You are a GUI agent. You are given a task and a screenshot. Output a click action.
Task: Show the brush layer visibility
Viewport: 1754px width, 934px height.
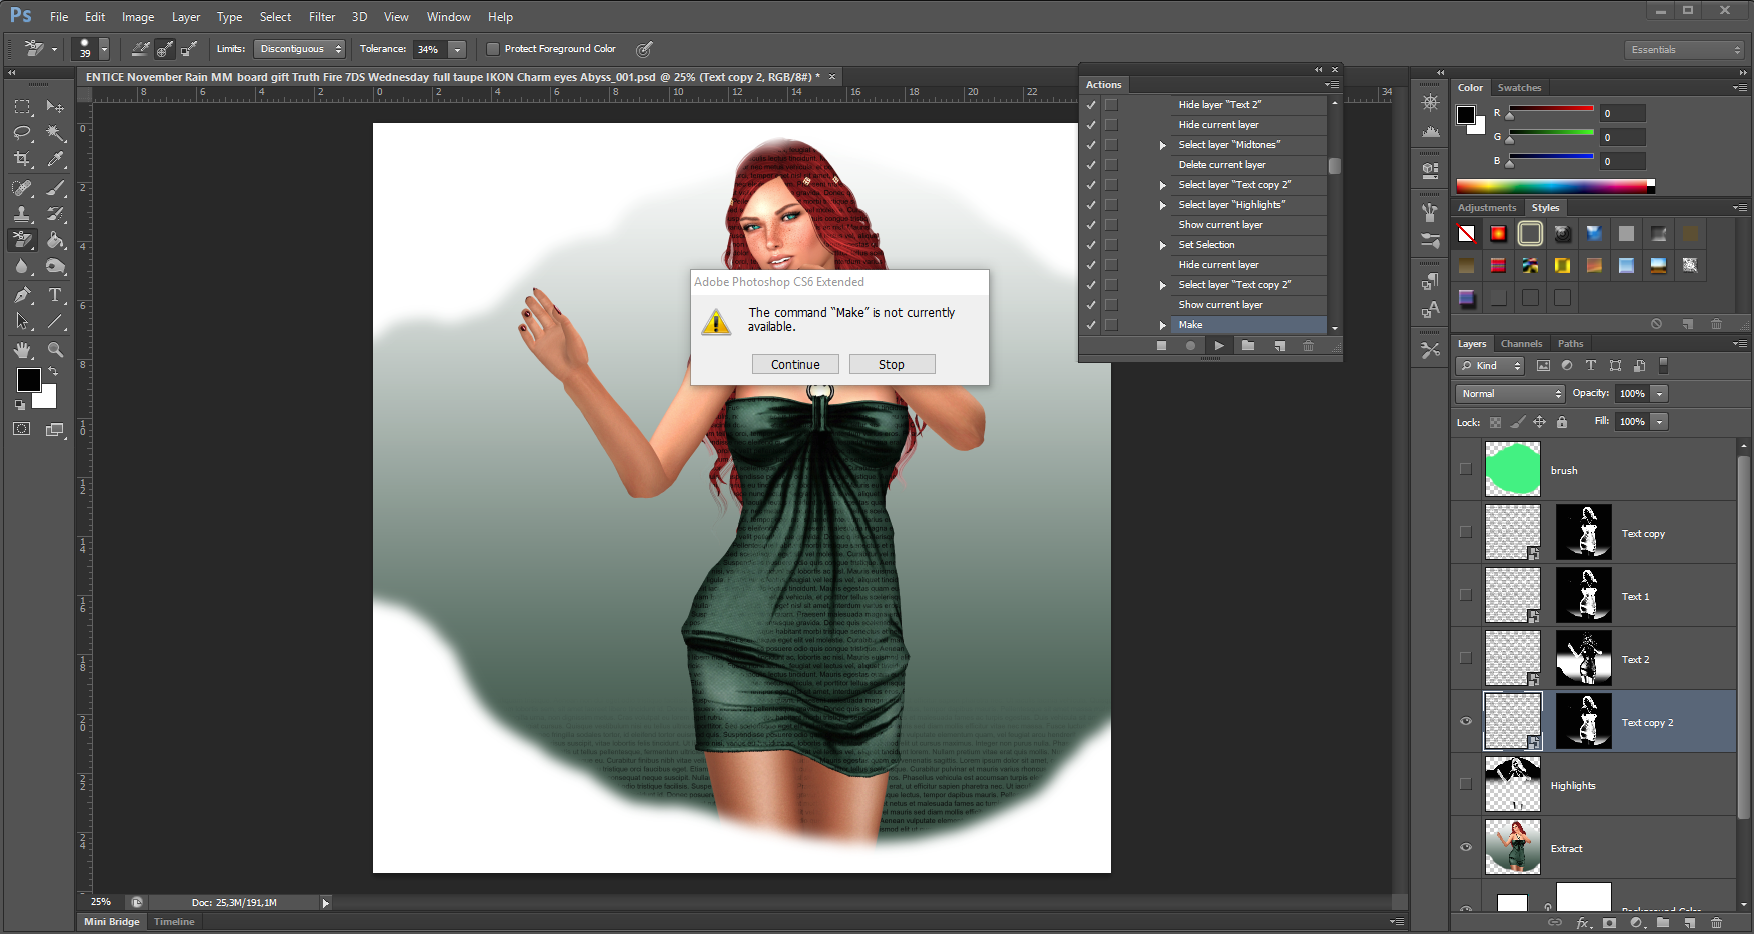[1466, 470]
